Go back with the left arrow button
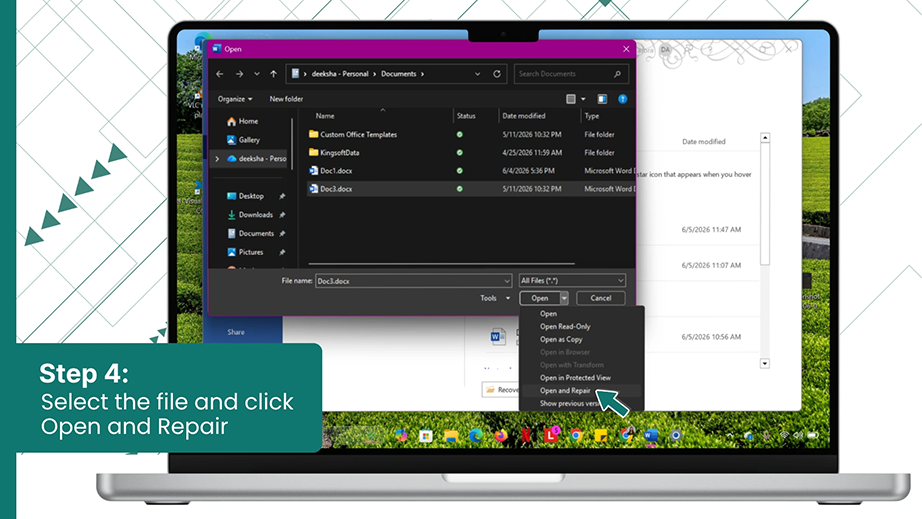The image size is (922, 519). [219, 74]
